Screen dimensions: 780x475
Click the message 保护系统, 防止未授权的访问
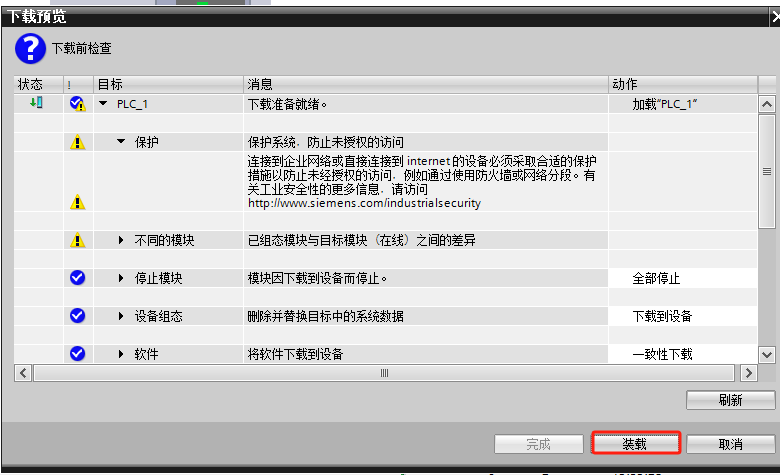(x=326, y=142)
